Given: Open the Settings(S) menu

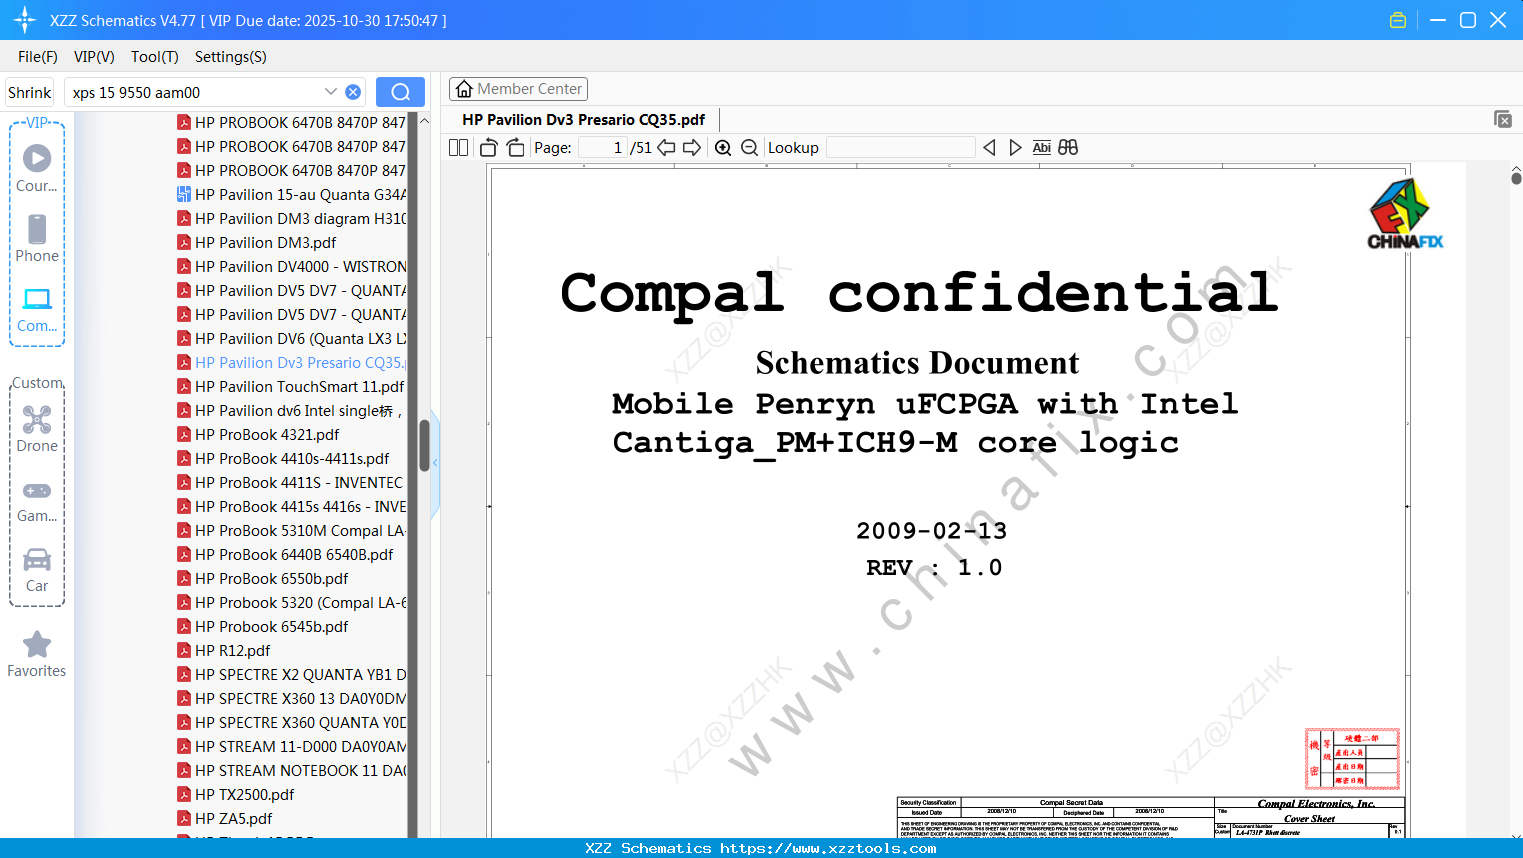Looking at the screenshot, I should click(x=231, y=57).
